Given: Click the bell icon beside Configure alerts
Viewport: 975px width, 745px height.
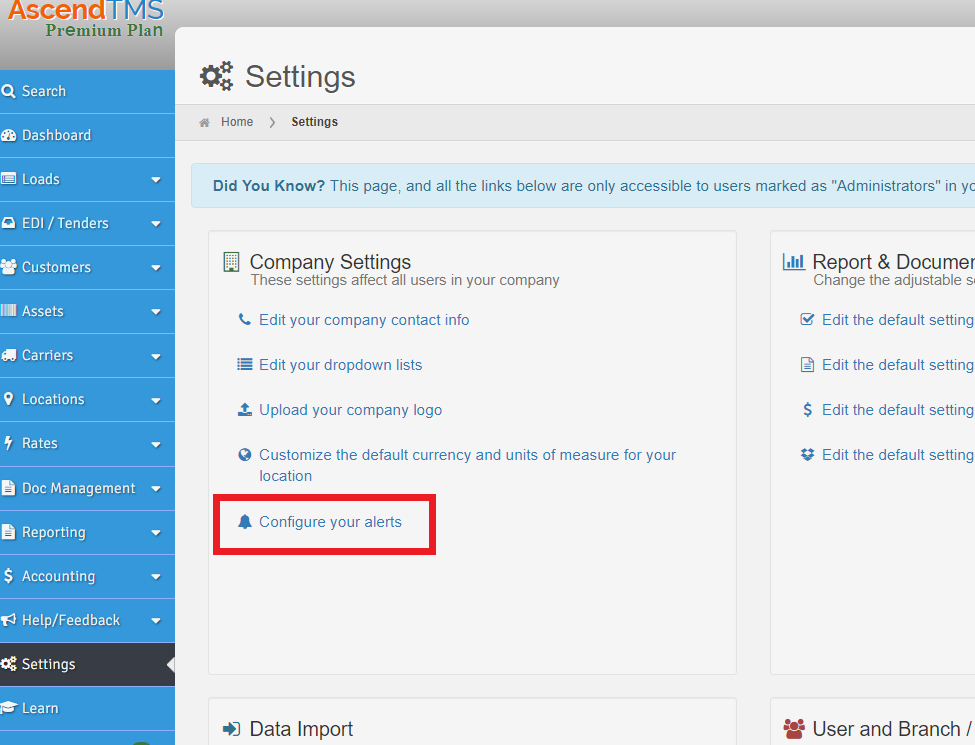Looking at the screenshot, I should [x=245, y=522].
